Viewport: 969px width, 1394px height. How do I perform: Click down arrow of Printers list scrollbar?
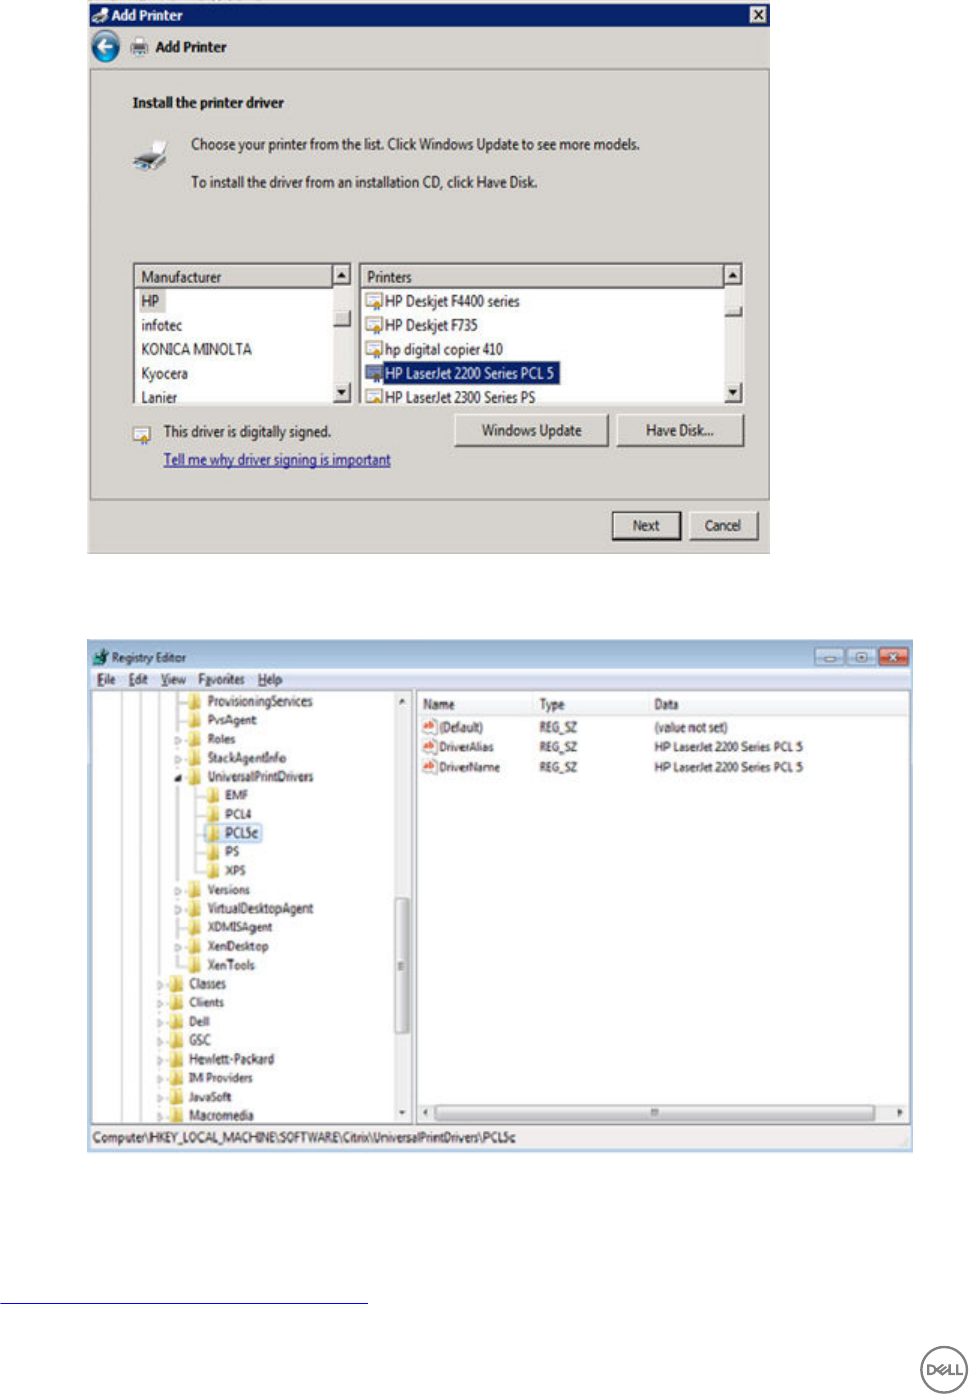(733, 392)
